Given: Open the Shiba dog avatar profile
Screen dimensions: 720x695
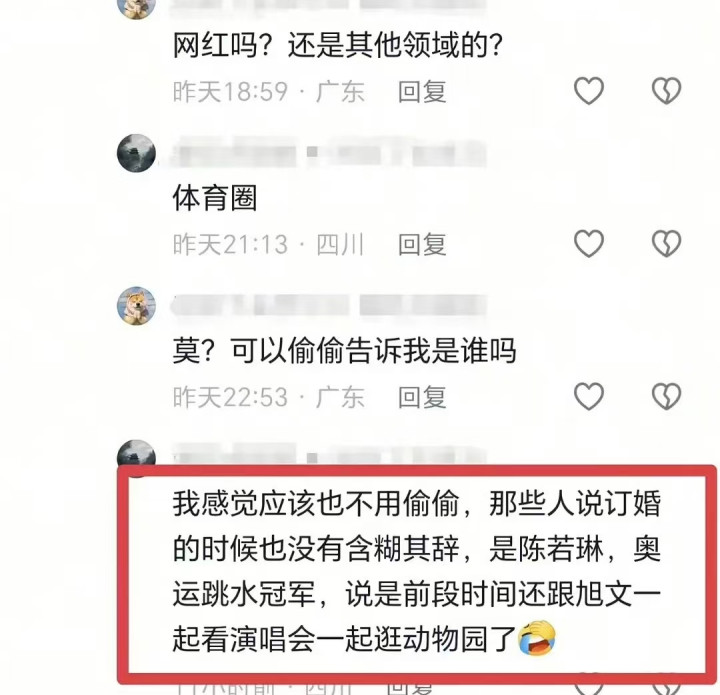Looking at the screenshot, I should coord(136,306).
